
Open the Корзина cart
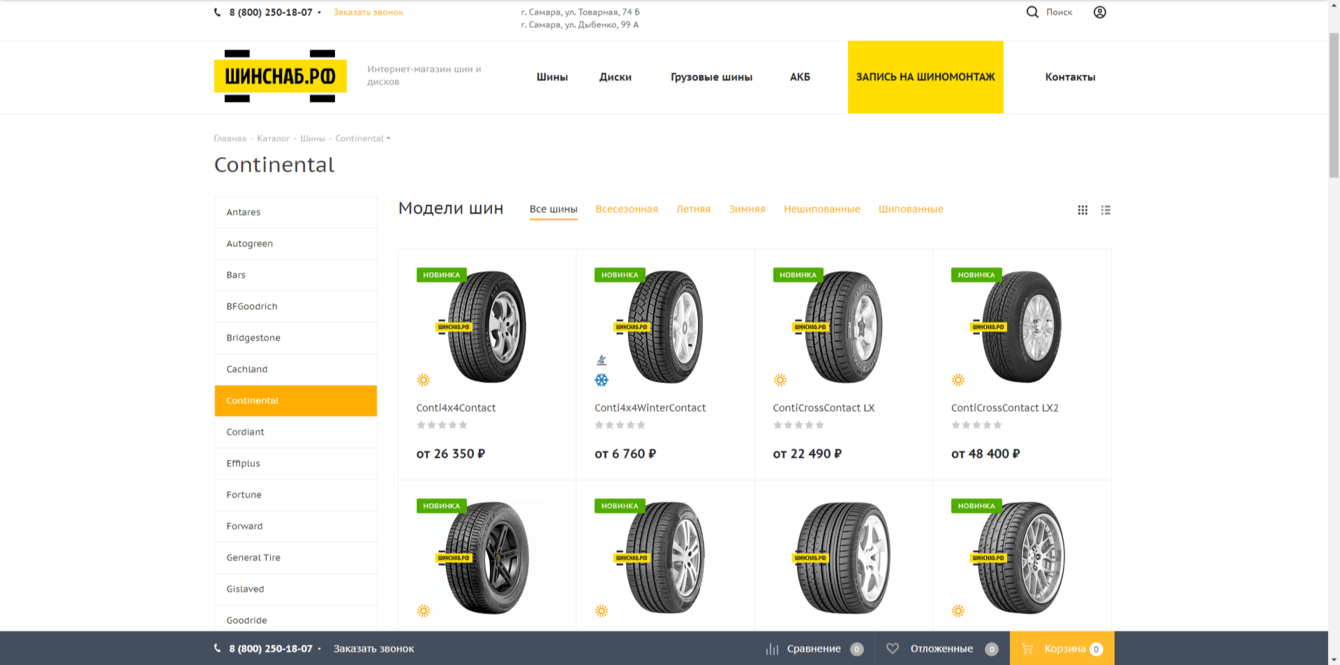click(1064, 649)
